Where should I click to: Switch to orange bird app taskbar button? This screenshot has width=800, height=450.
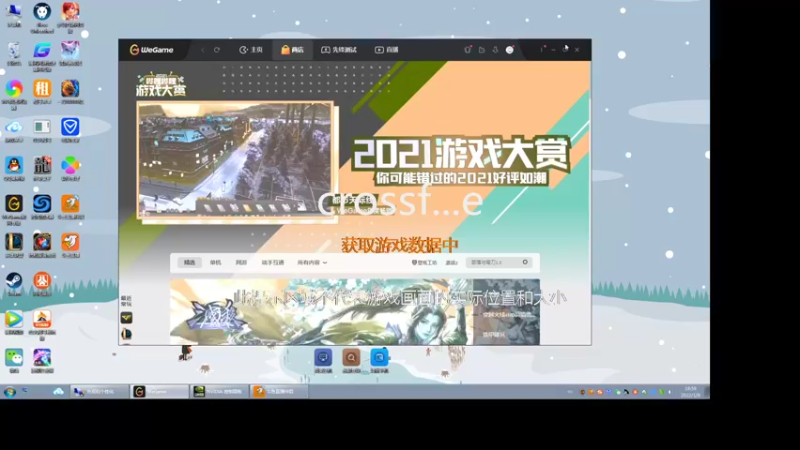[280, 391]
